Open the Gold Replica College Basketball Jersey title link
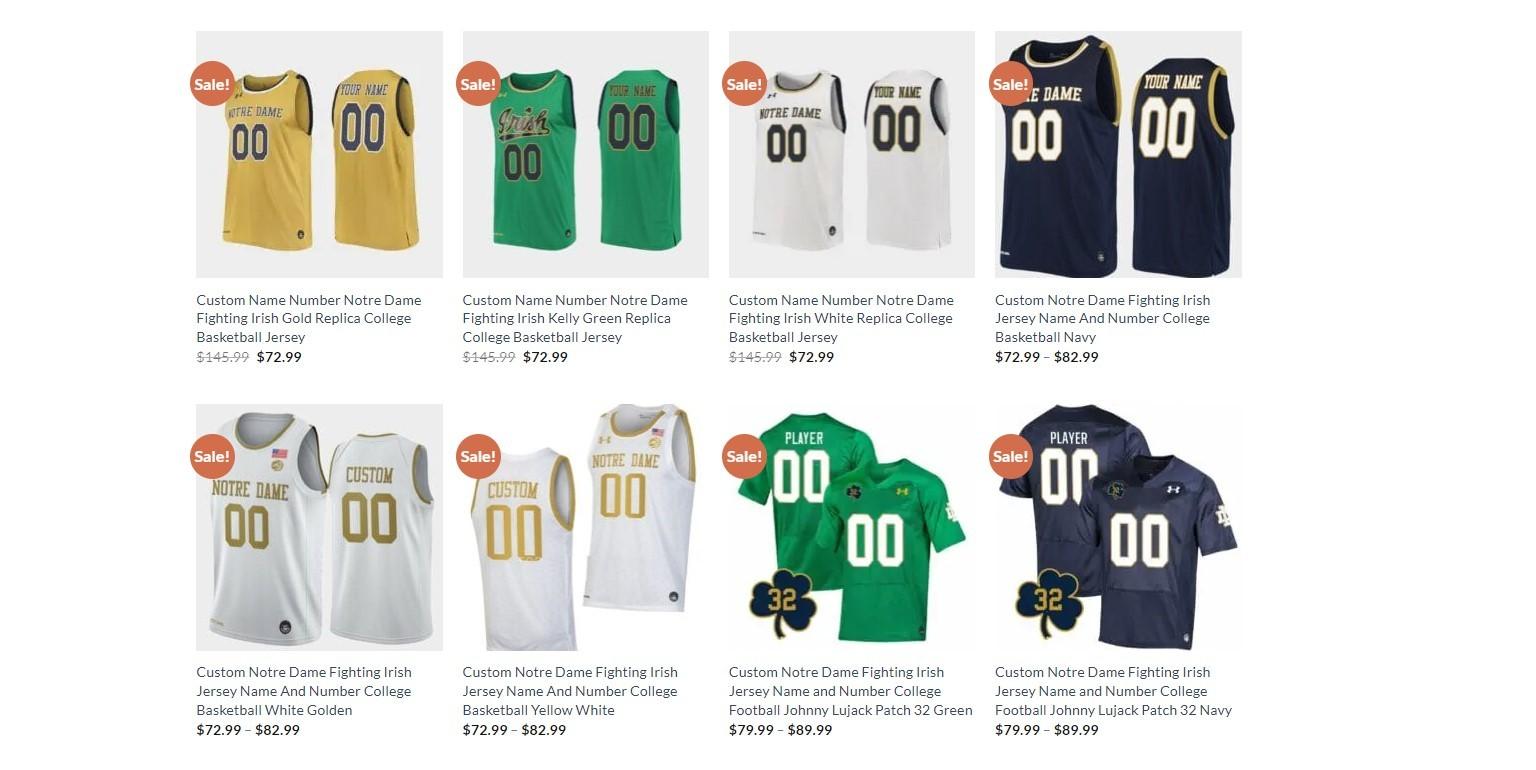This screenshot has height=770, width=1536. pyautogui.click(x=309, y=318)
